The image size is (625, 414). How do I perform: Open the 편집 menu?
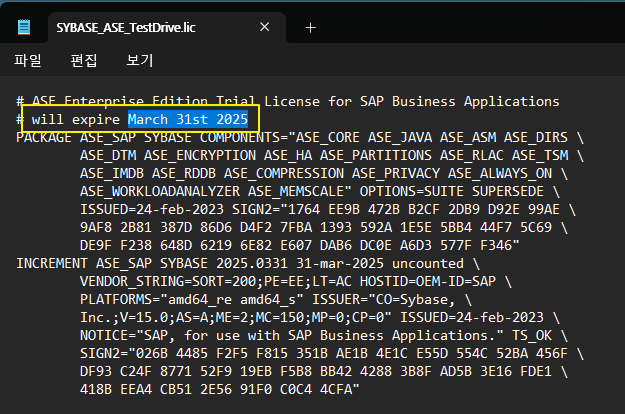pyautogui.click(x=83, y=60)
